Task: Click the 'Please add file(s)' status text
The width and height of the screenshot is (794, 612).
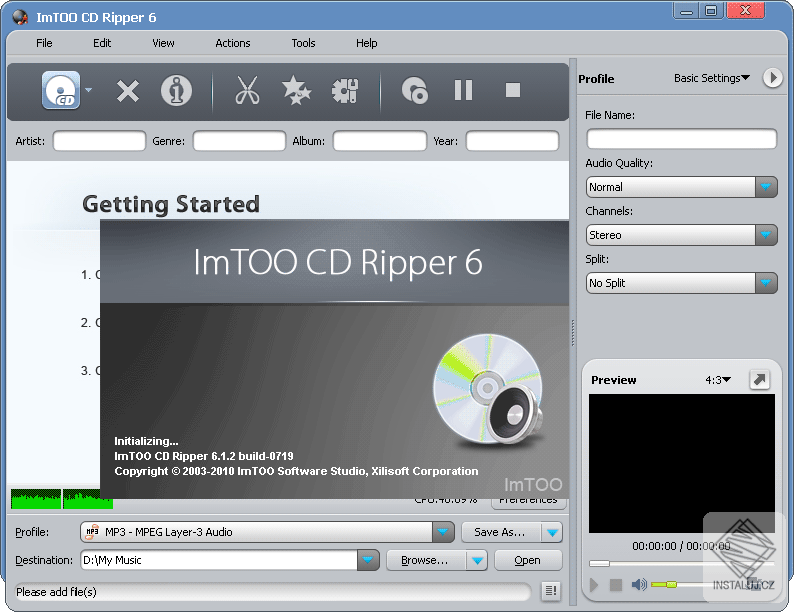Action: click(x=56, y=592)
